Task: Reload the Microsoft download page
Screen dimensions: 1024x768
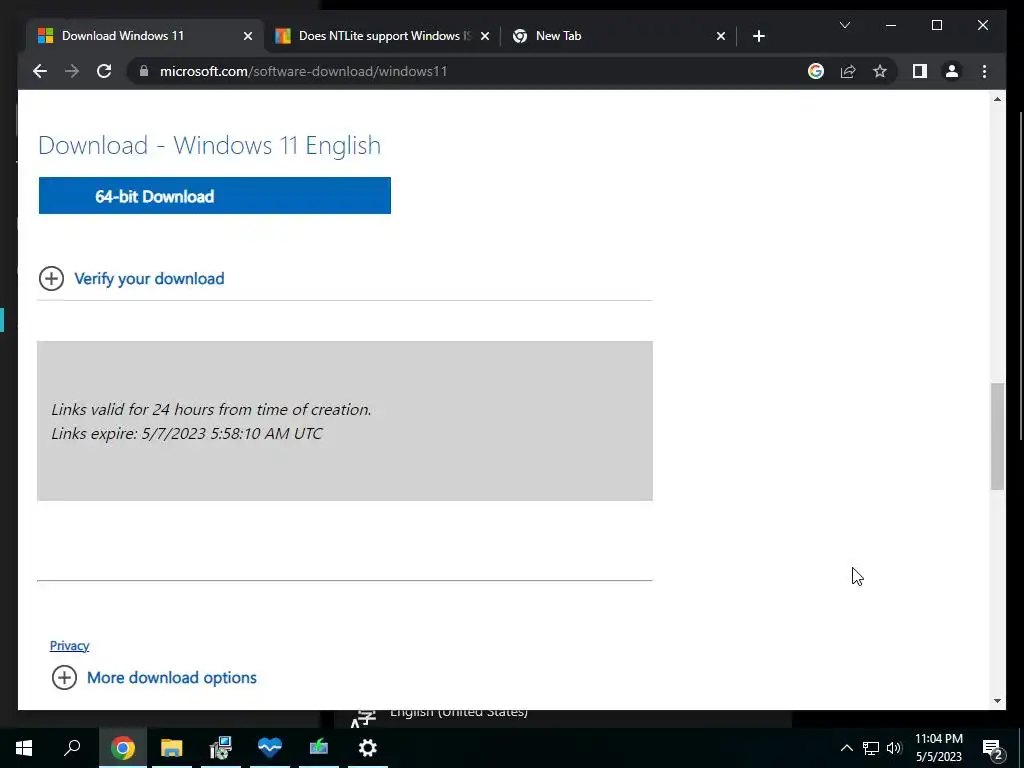Action: click(104, 71)
